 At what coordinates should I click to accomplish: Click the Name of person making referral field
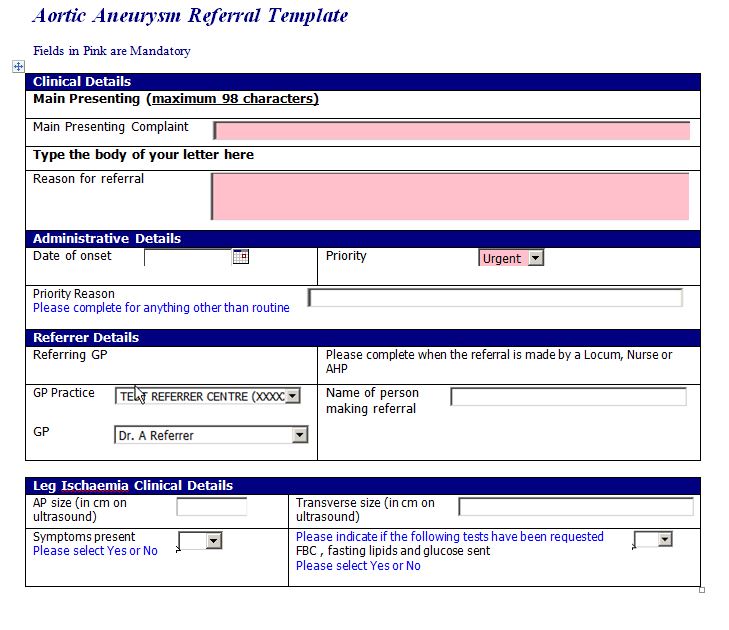tap(568, 397)
